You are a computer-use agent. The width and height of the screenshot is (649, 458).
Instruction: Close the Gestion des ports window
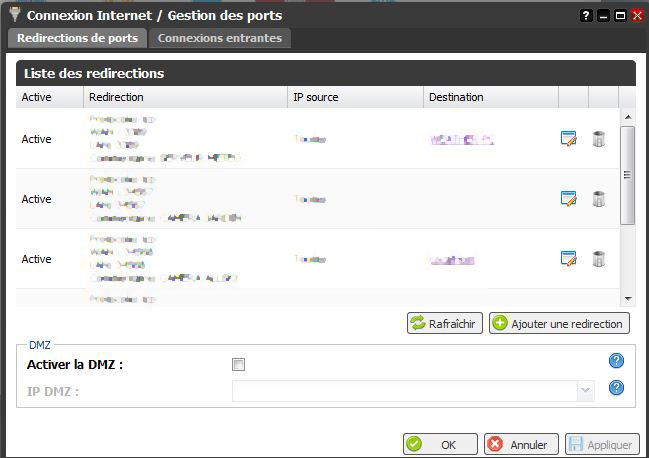pos(637,16)
